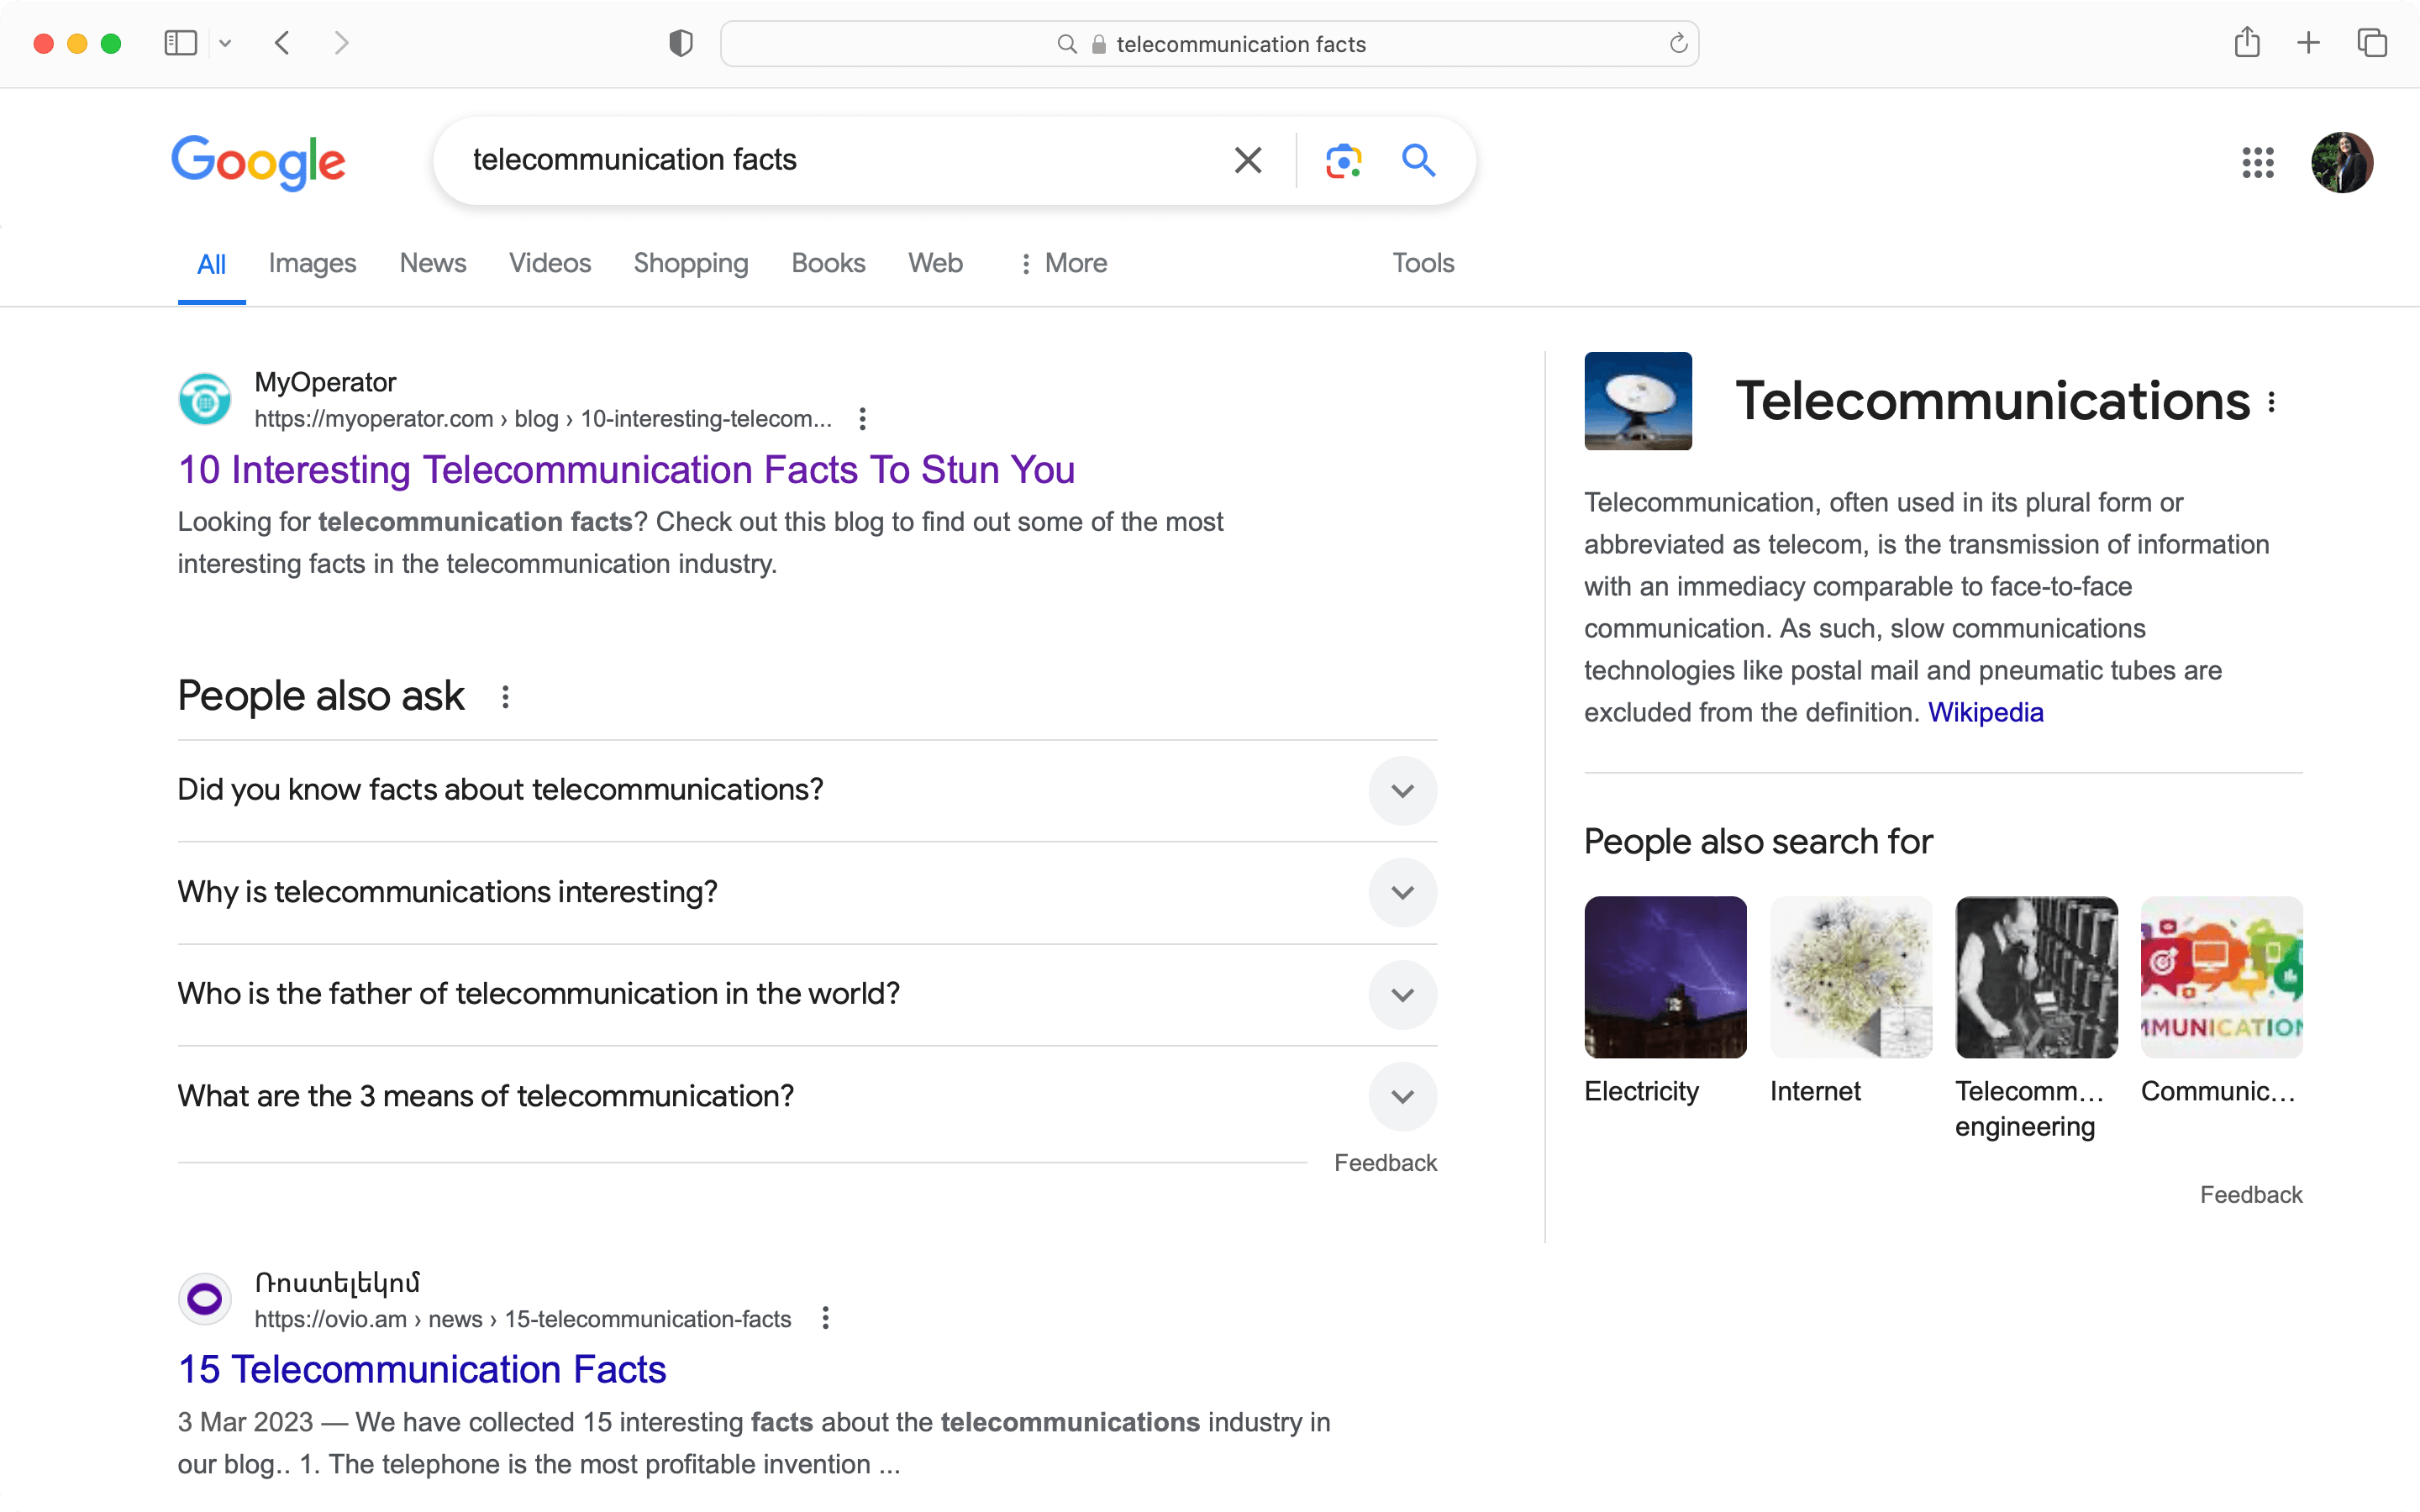Switch to the Videos tab
The image size is (2420, 1512).
tap(549, 263)
